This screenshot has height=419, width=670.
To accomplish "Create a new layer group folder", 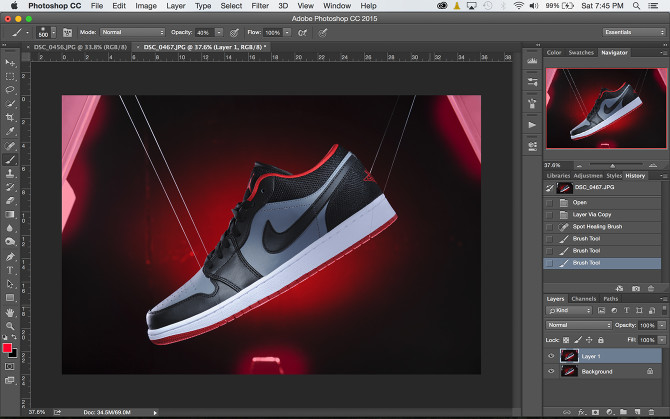I will [x=623, y=412].
